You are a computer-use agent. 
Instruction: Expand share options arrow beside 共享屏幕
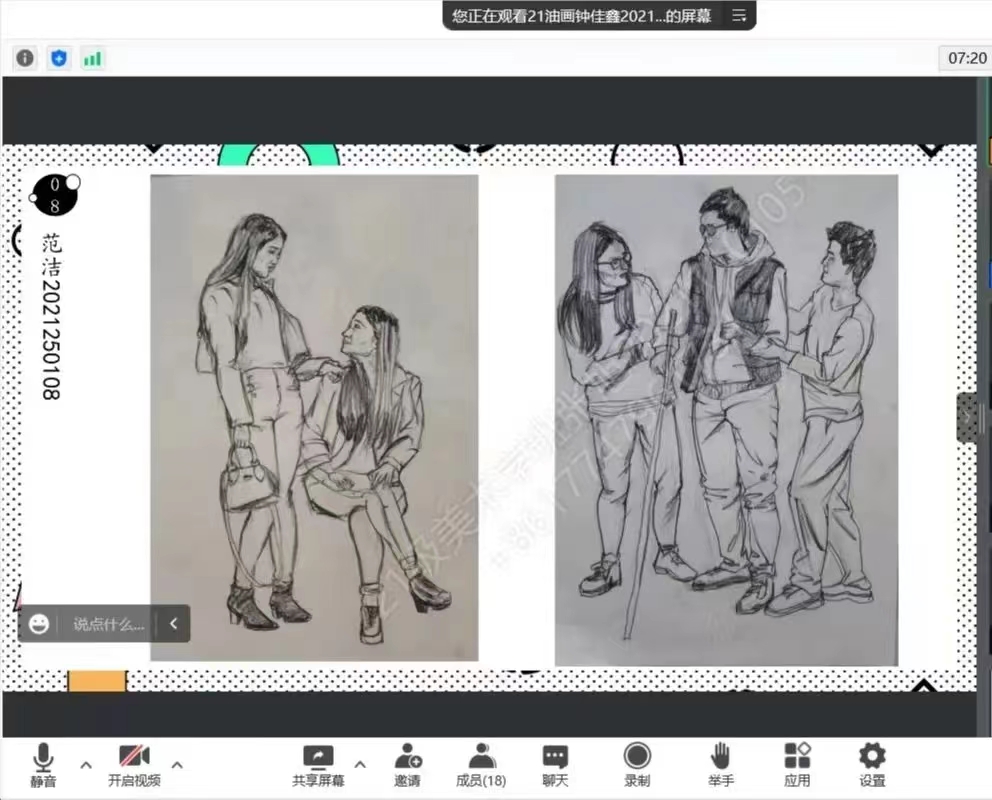(x=360, y=765)
